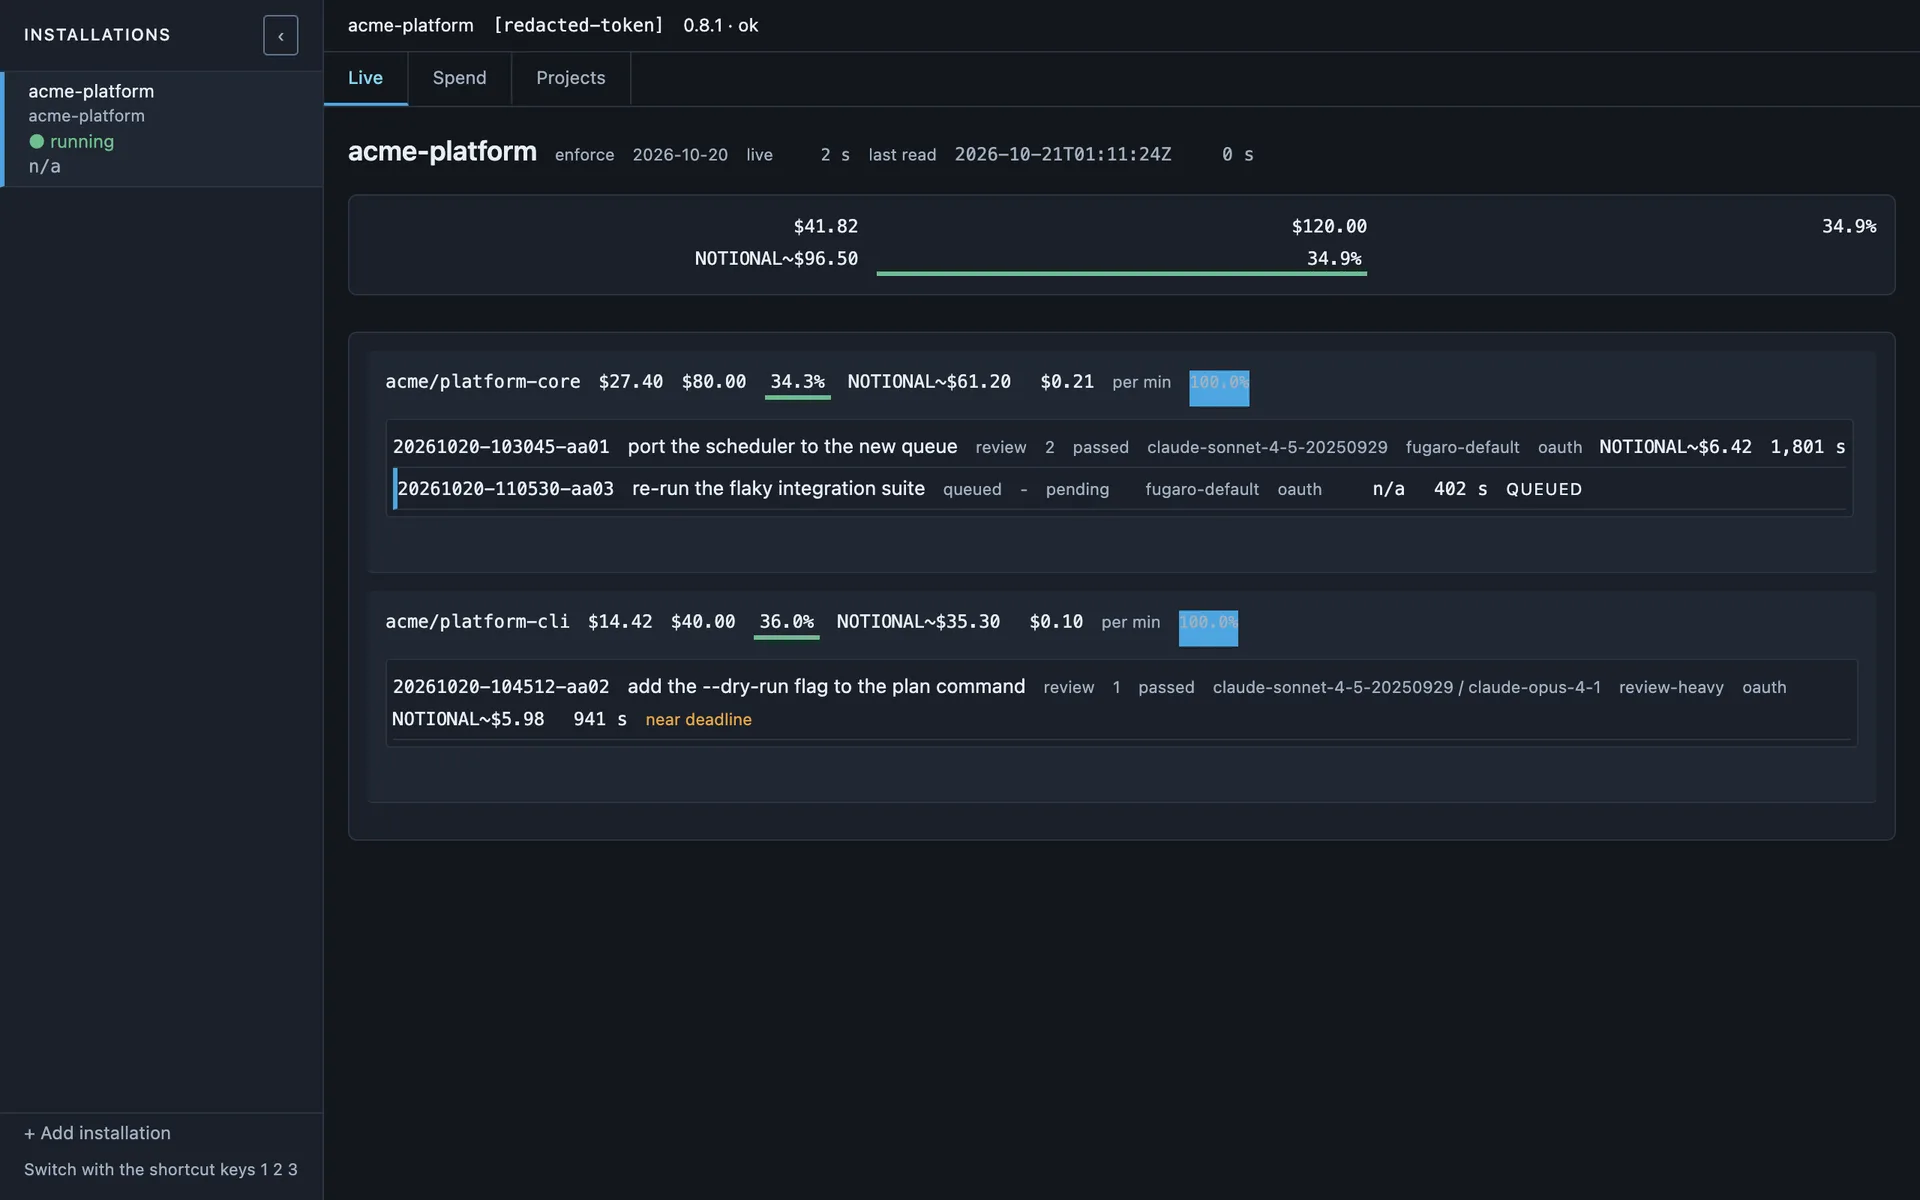Click the 0.8.1 · ok version status
This screenshot has height=1200, width=1920.
(720, 25)
